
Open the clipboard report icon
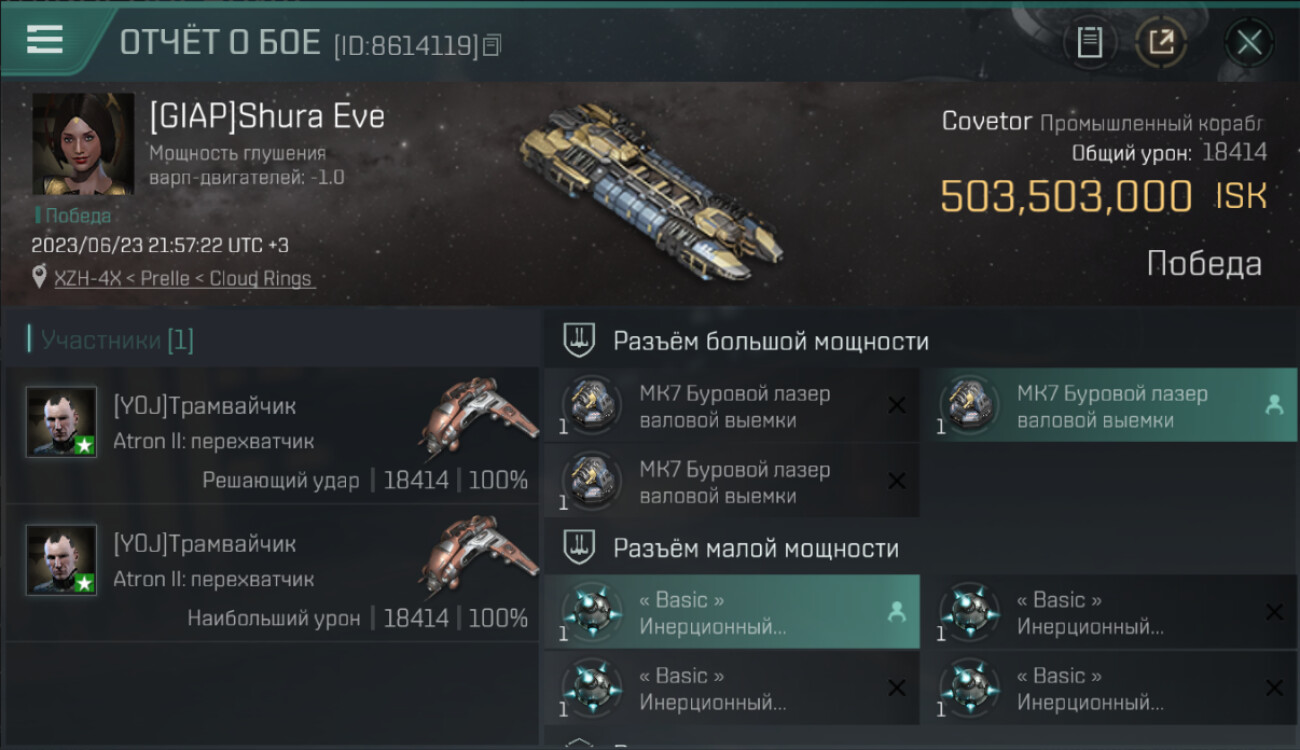pyautogui.click(x=1090, y=42)
